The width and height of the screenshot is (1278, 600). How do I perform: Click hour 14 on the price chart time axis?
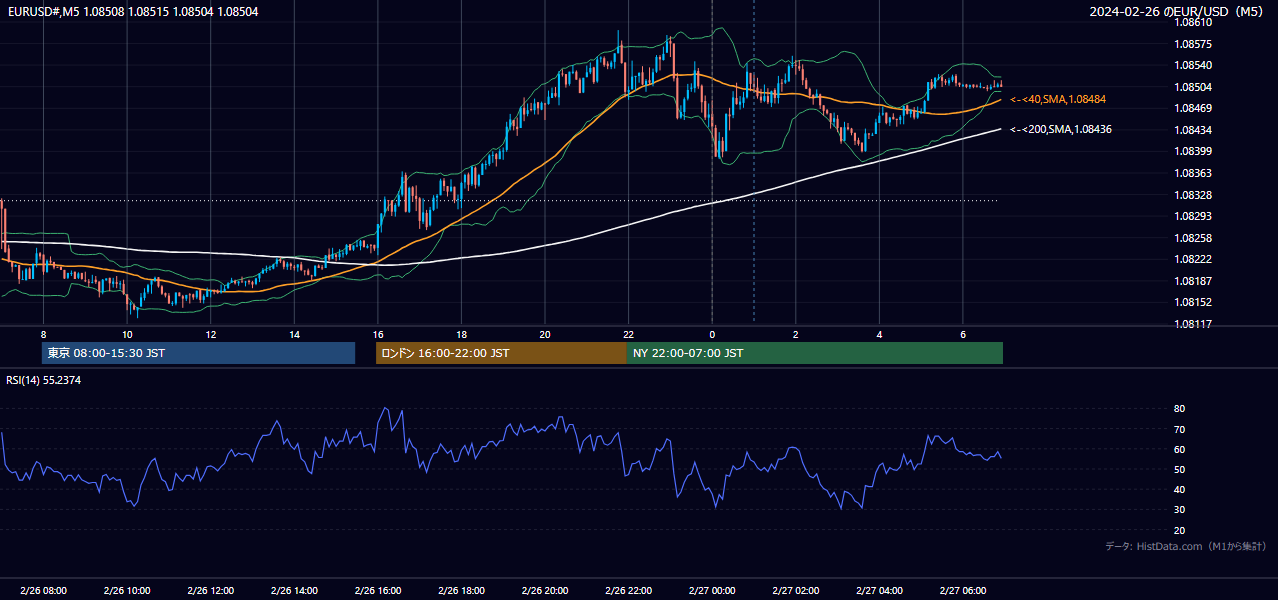click(294, 334)
